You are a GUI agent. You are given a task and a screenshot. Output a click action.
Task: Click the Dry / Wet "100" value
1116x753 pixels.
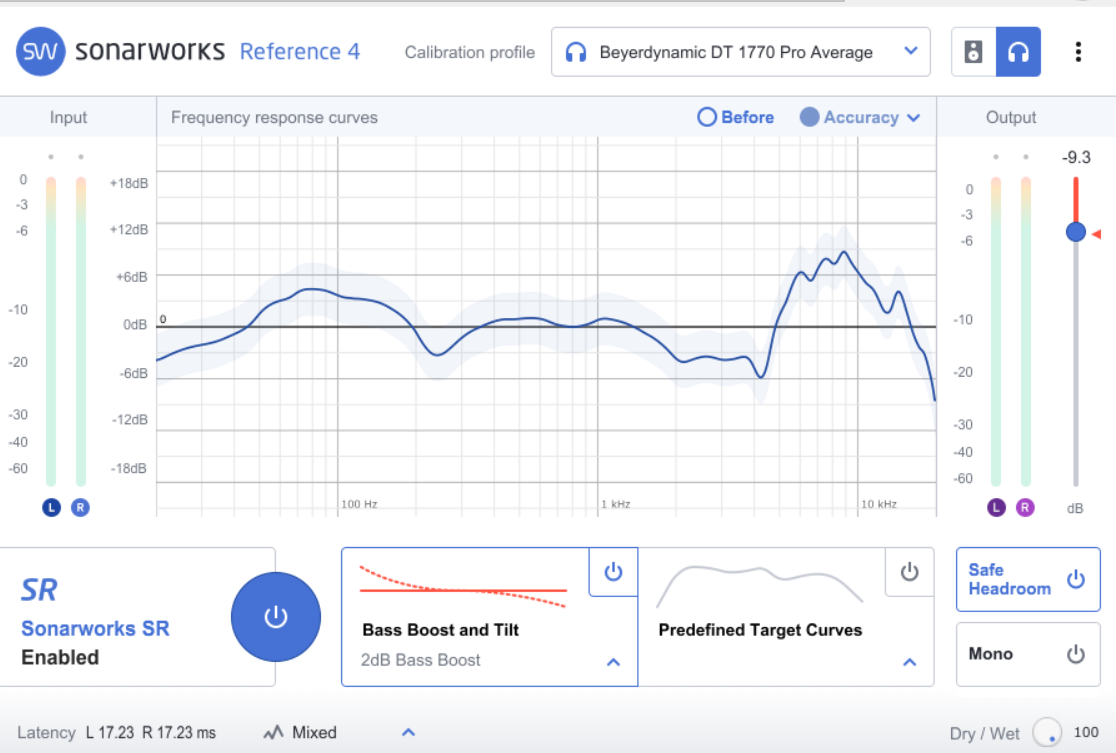pos(1086,732)
